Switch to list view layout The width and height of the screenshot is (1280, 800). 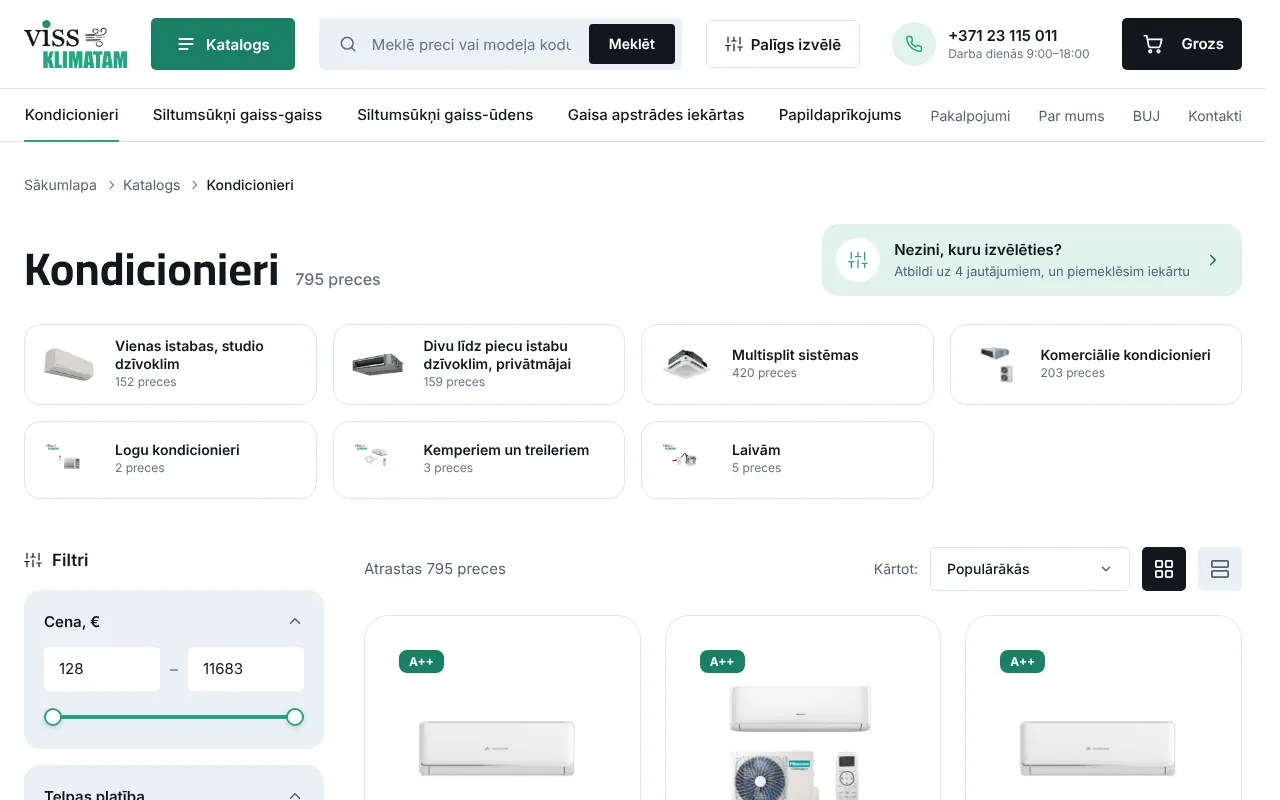pyautogui.click(x=1220, y=569)
